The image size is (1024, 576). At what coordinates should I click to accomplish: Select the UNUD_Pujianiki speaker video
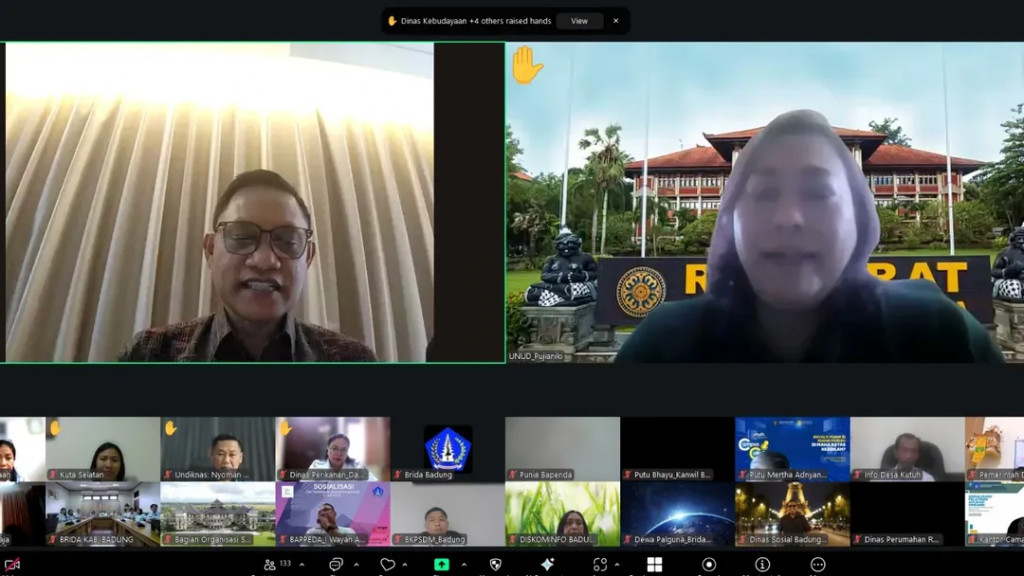(x=765, y=202)
